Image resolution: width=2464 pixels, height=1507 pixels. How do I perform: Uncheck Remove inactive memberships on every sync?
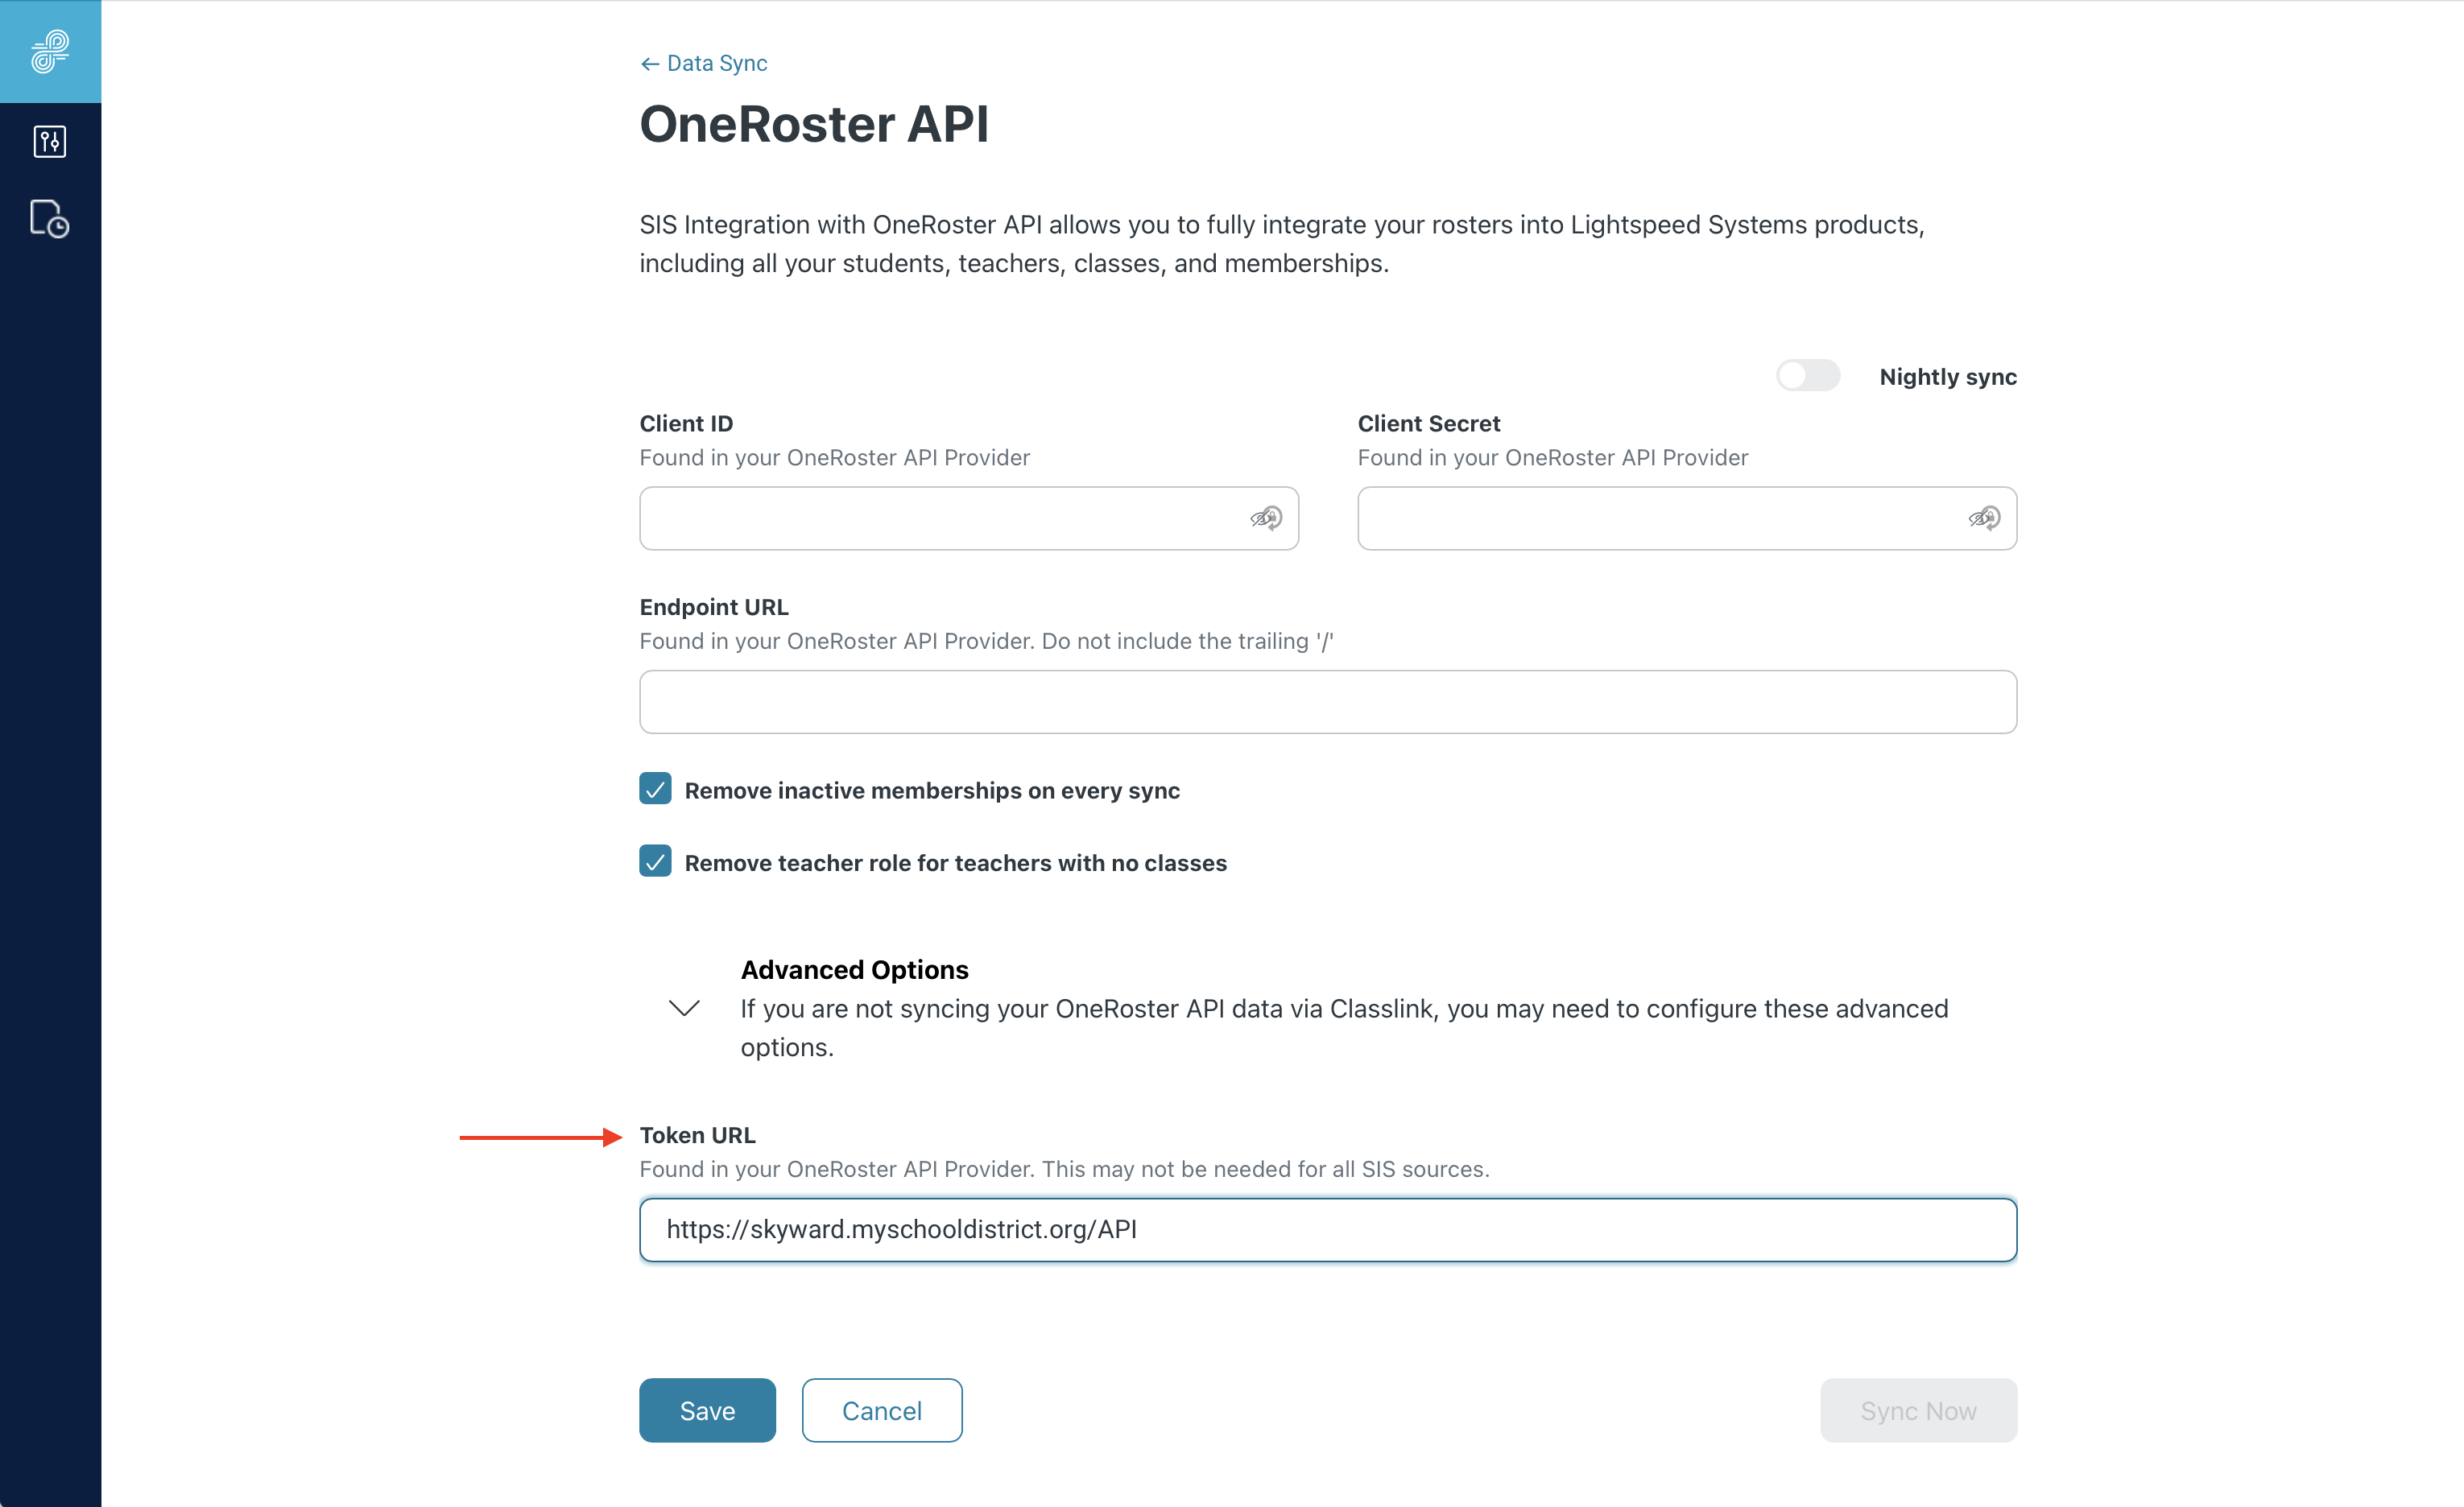click(655, 789)
